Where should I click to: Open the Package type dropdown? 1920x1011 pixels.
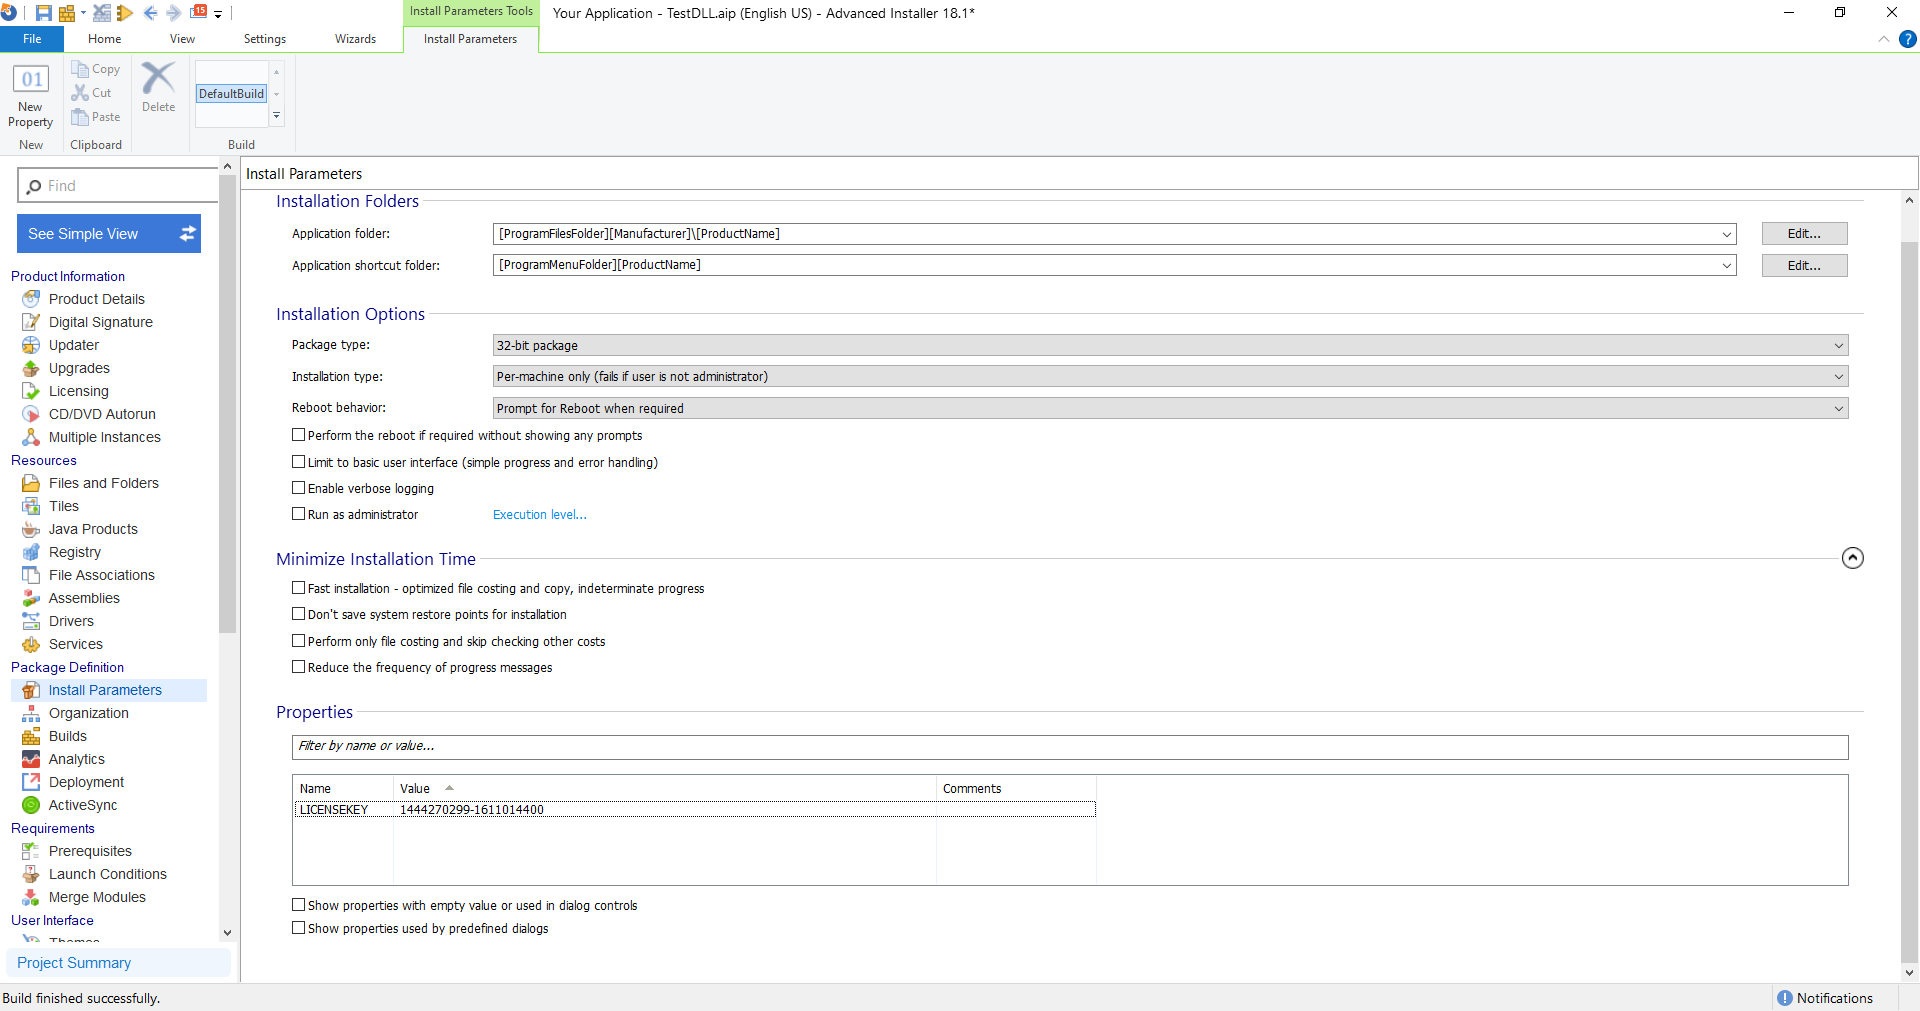[1169, 346]
